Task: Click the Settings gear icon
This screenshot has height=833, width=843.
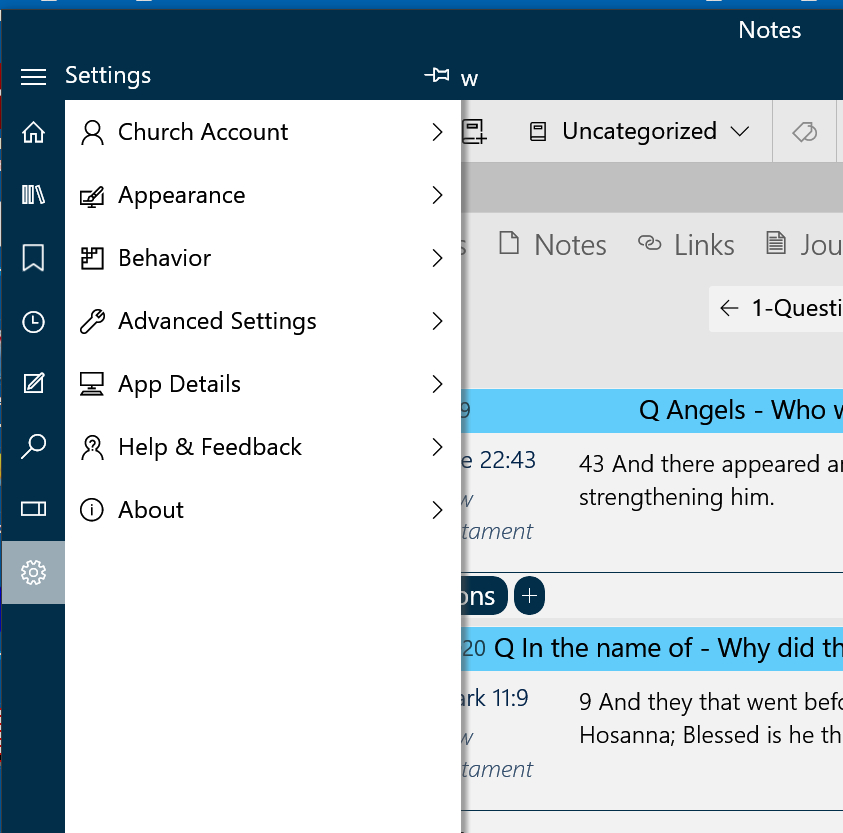Action: point(33,572)
